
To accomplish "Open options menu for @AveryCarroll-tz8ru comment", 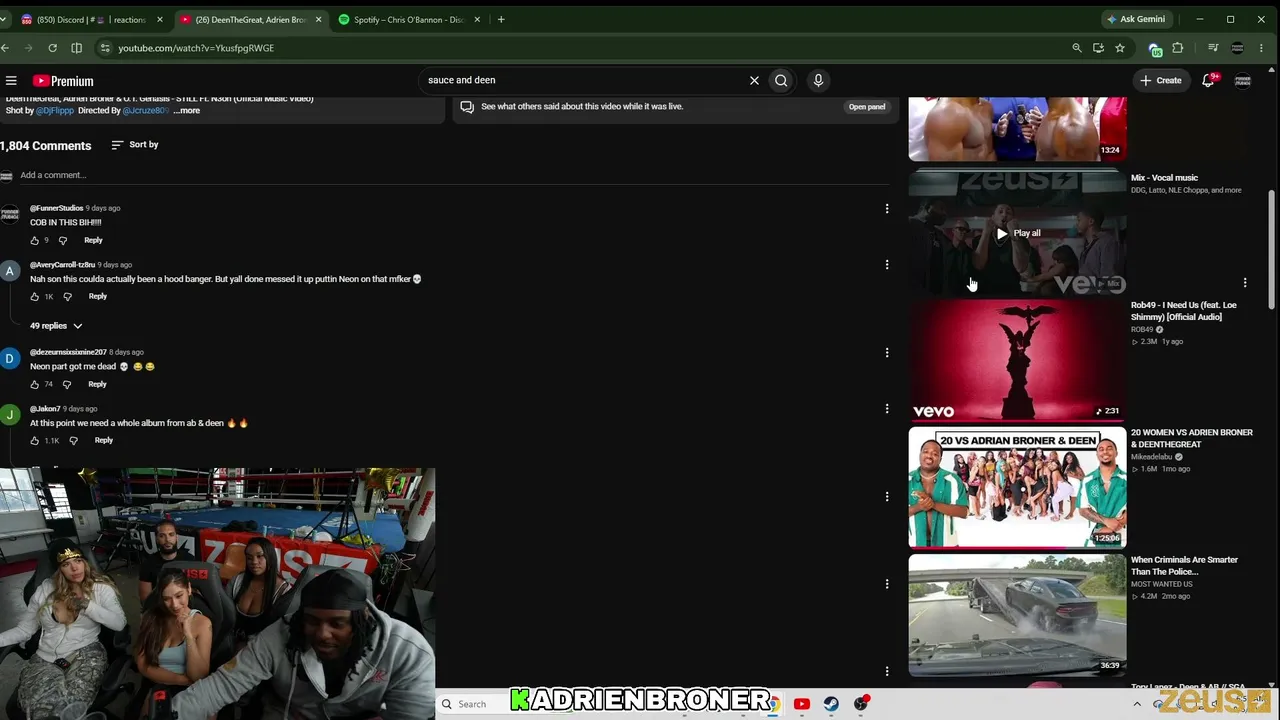I will 886,265.
